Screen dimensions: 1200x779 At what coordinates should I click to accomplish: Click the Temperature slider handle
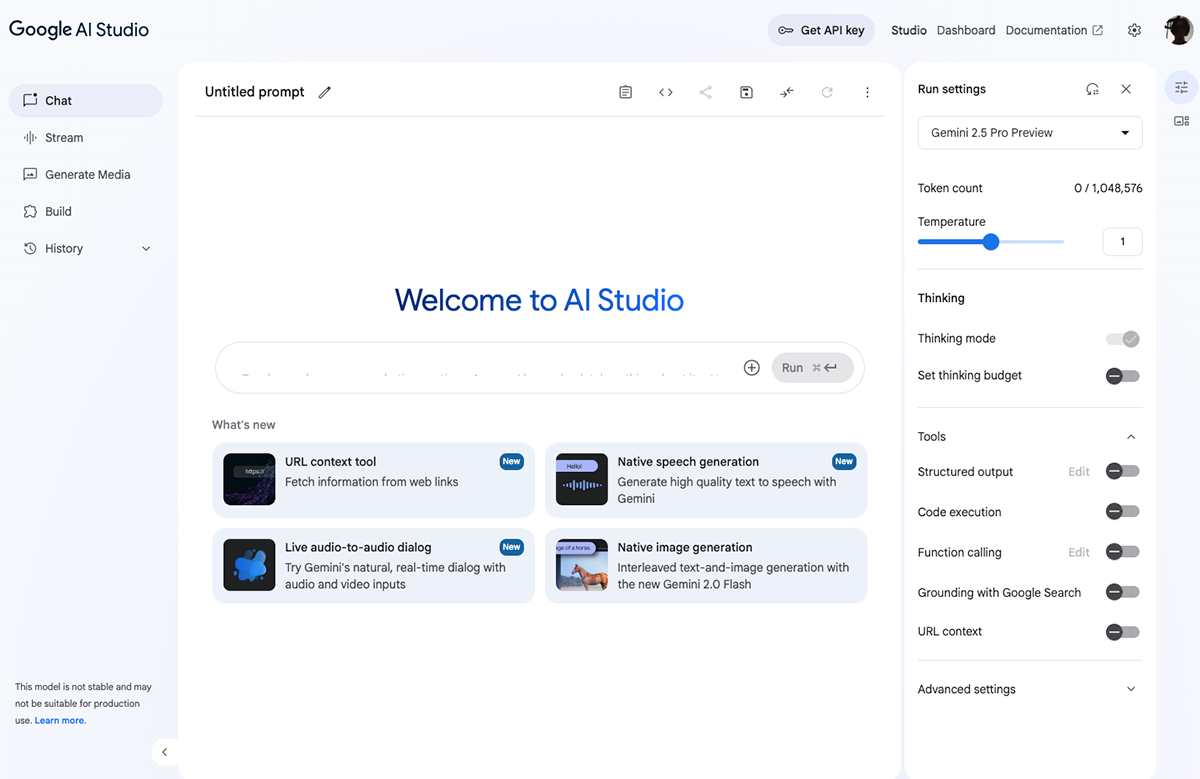(991, 242)
